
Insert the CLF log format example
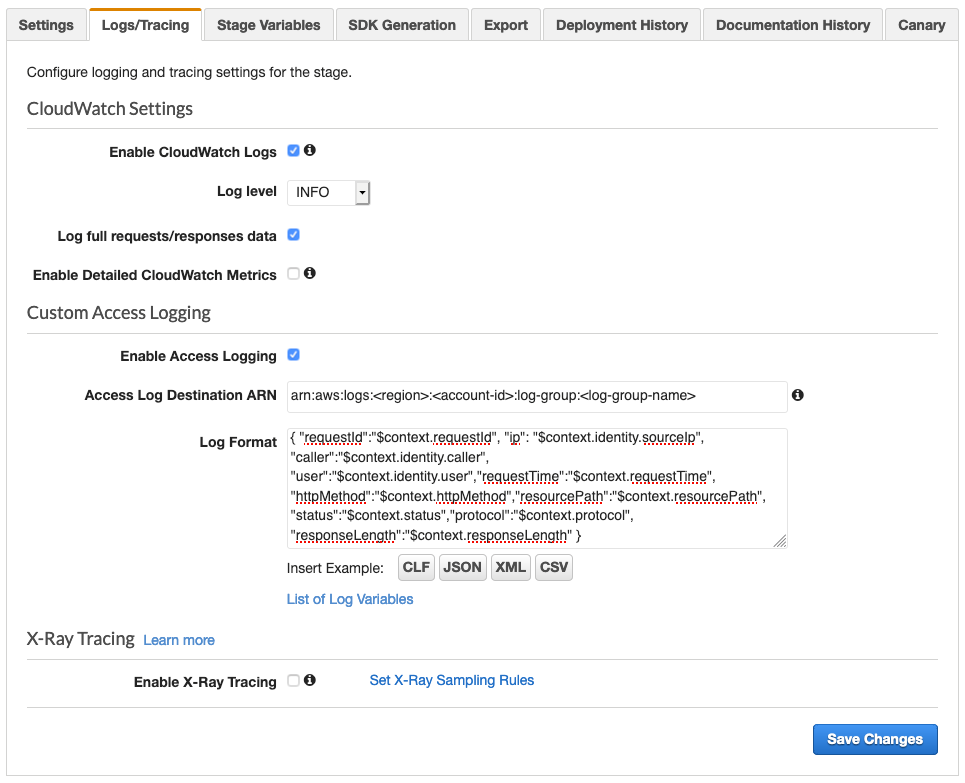pyautogui.click(x=416, y=567)
